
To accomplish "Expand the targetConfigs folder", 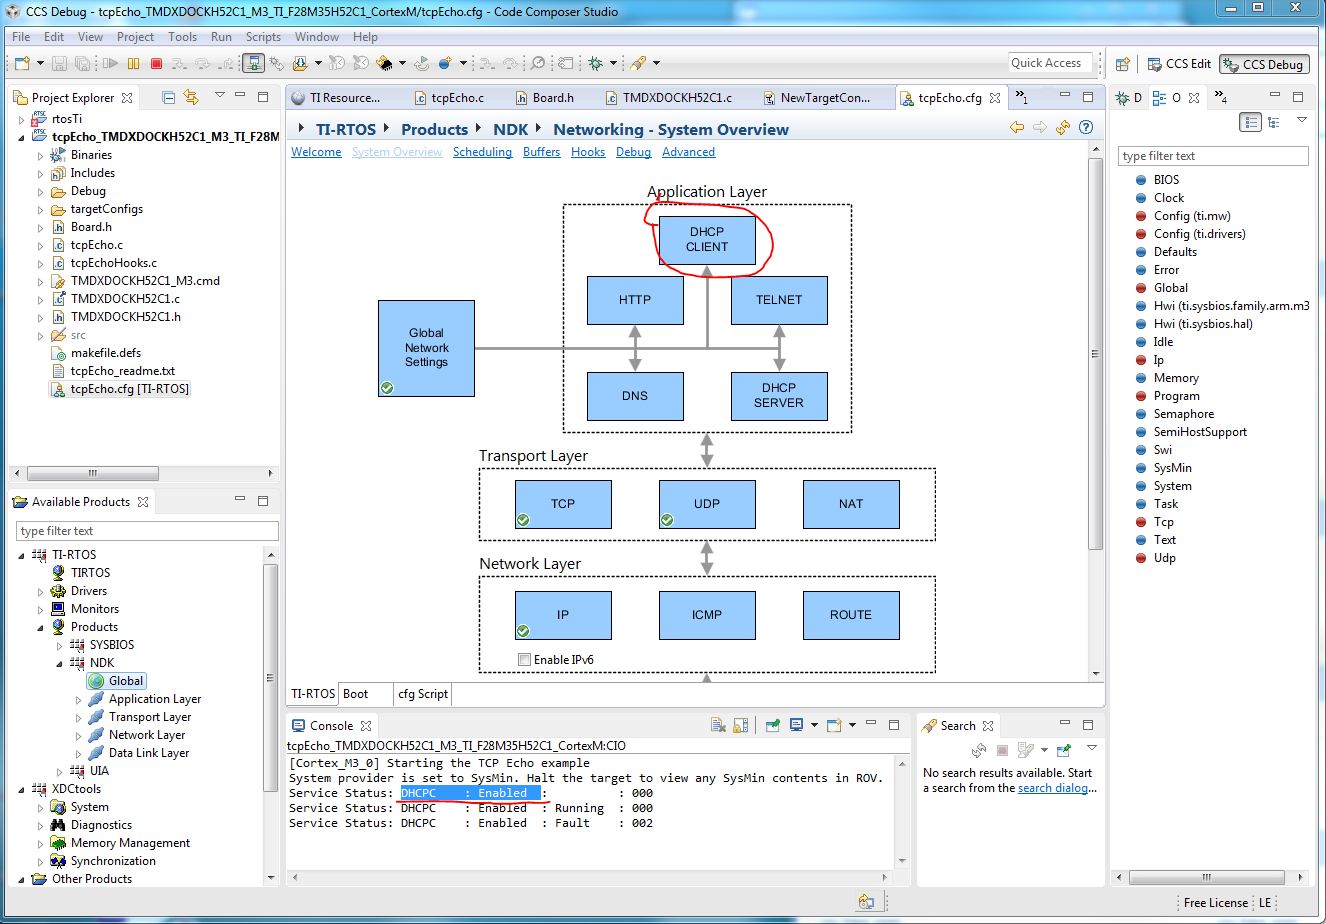I will [x=41, y=210].
